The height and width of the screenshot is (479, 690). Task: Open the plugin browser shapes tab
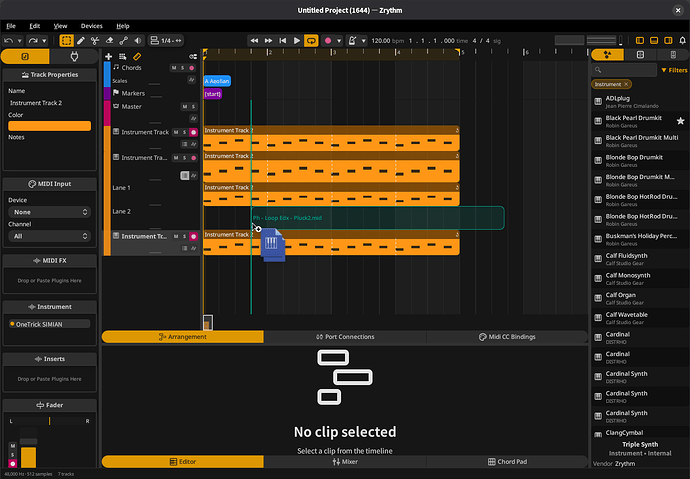pyautogui.click(x=608, y=55)
